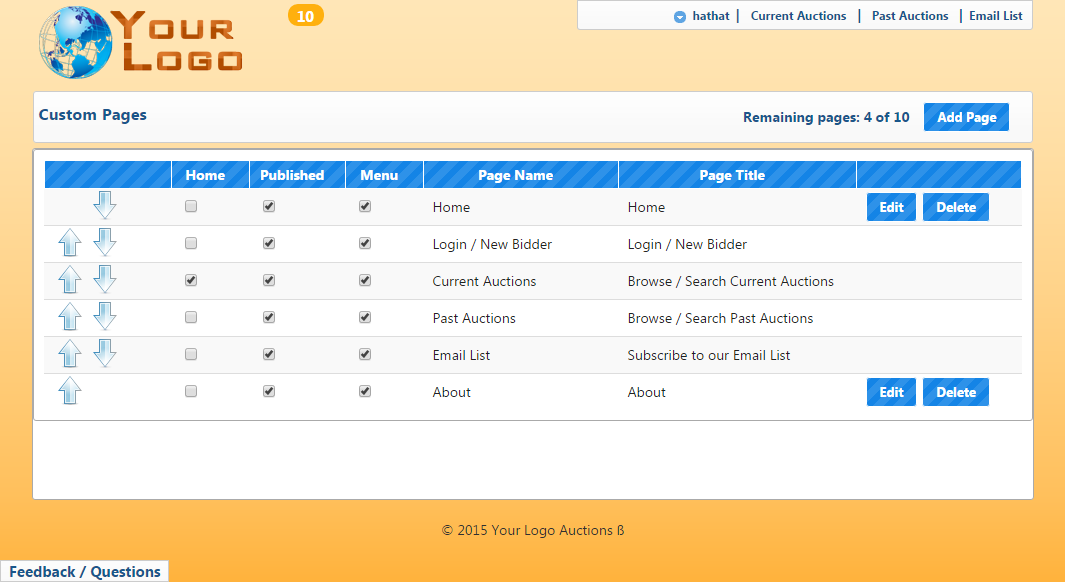Edit the Home page row
This screenshot has height=582, width=1065.
[x=891, y=207]
